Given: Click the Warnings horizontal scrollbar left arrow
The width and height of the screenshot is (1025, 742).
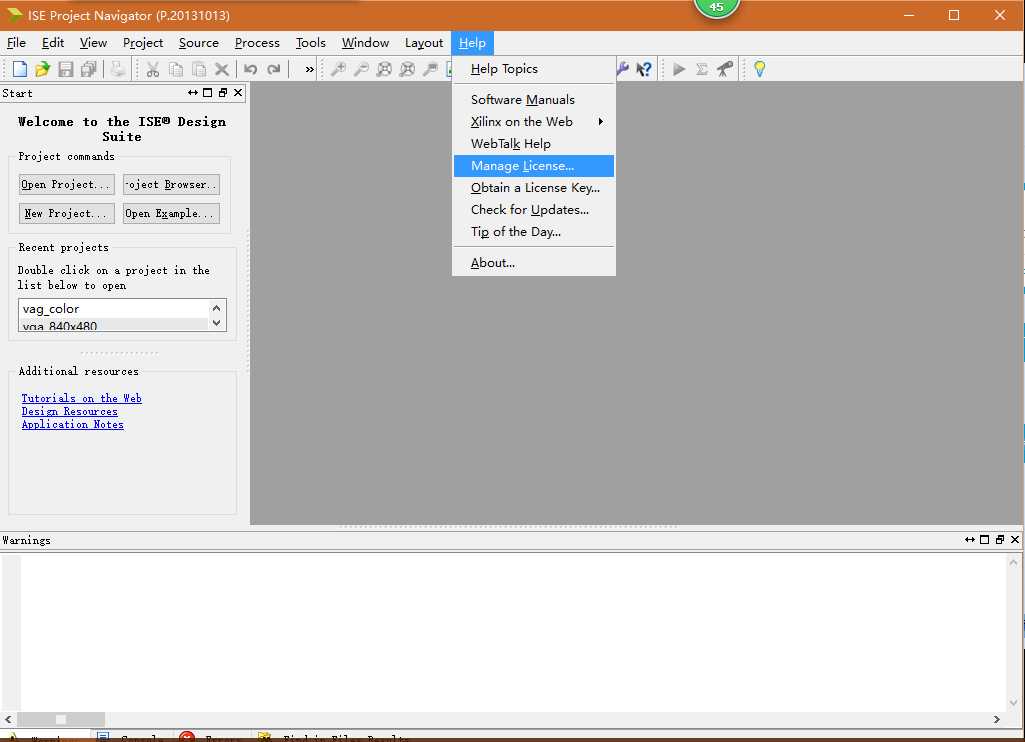Looking at the screenshot, I should click(x=8, y=719).
